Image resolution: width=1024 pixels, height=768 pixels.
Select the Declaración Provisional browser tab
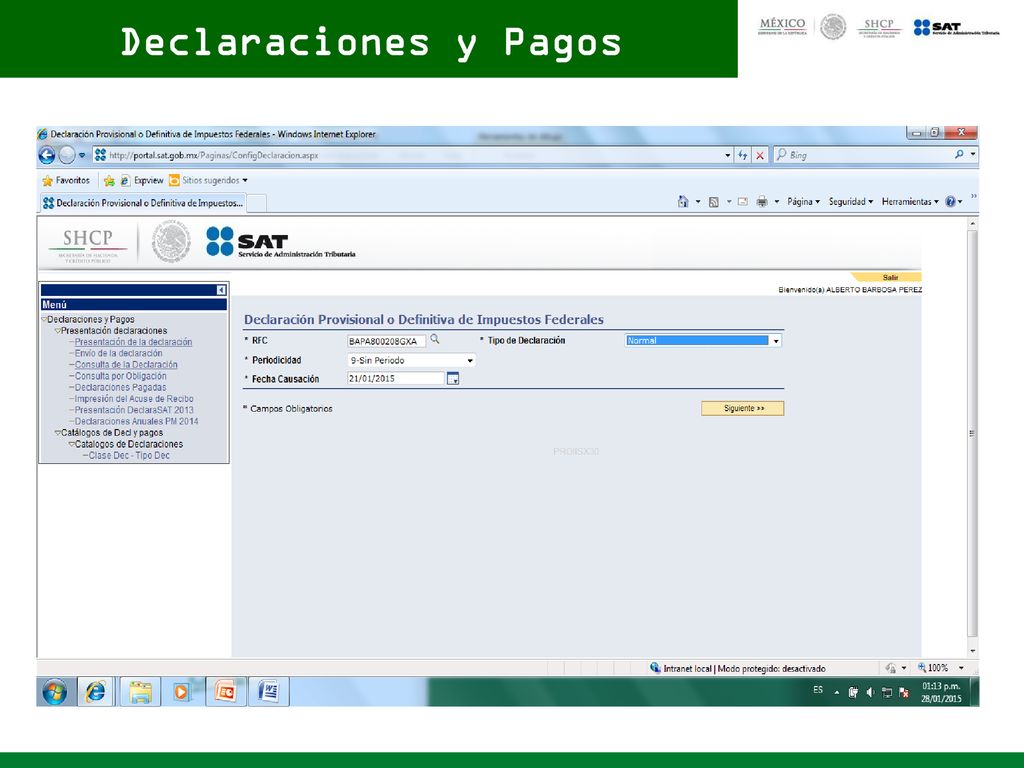143,203
